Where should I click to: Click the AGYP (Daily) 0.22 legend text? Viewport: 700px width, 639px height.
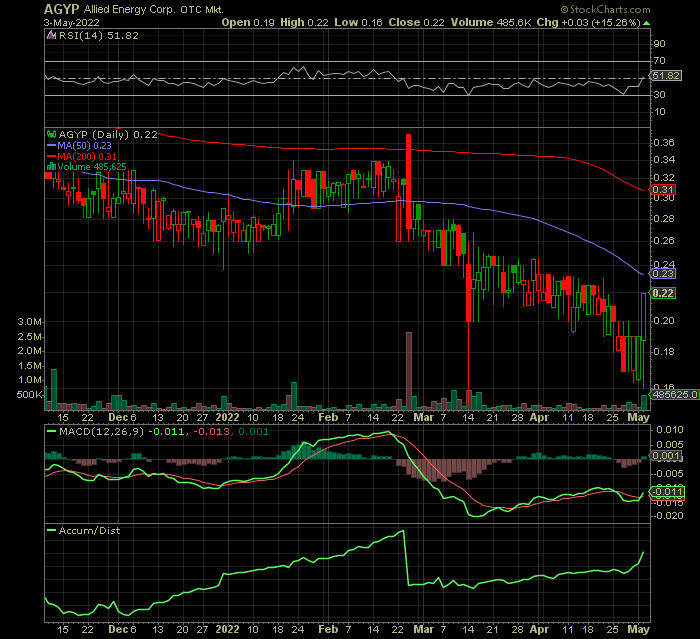pyautogui.click(x=108, y=134)
